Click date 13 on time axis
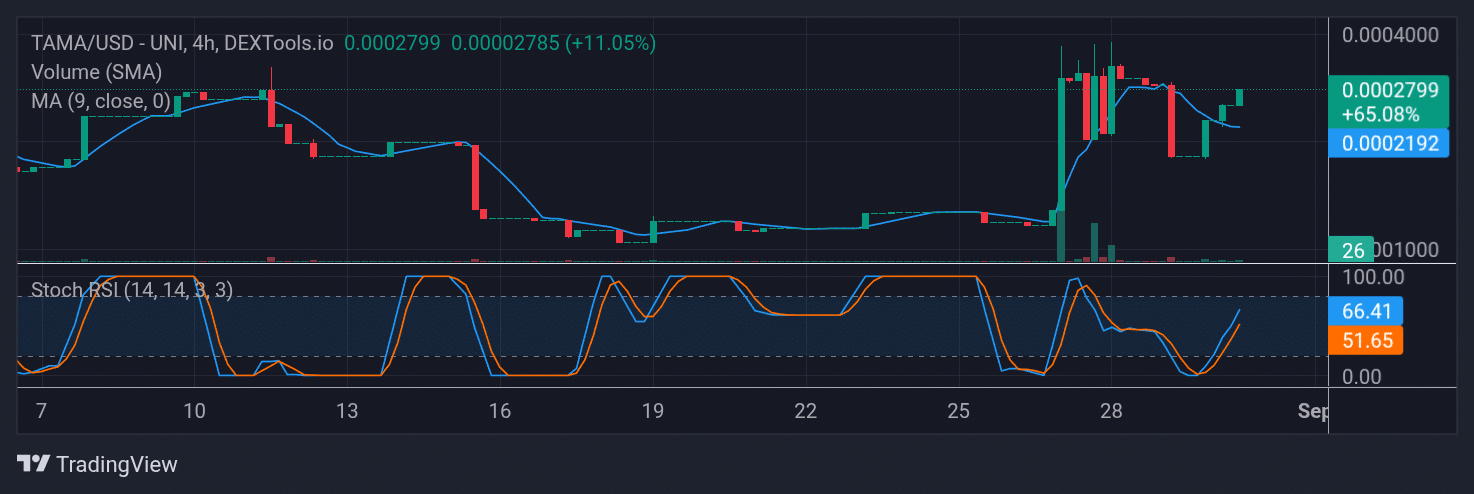This screenshot has height=494, width=1474. tap(347, 411)
